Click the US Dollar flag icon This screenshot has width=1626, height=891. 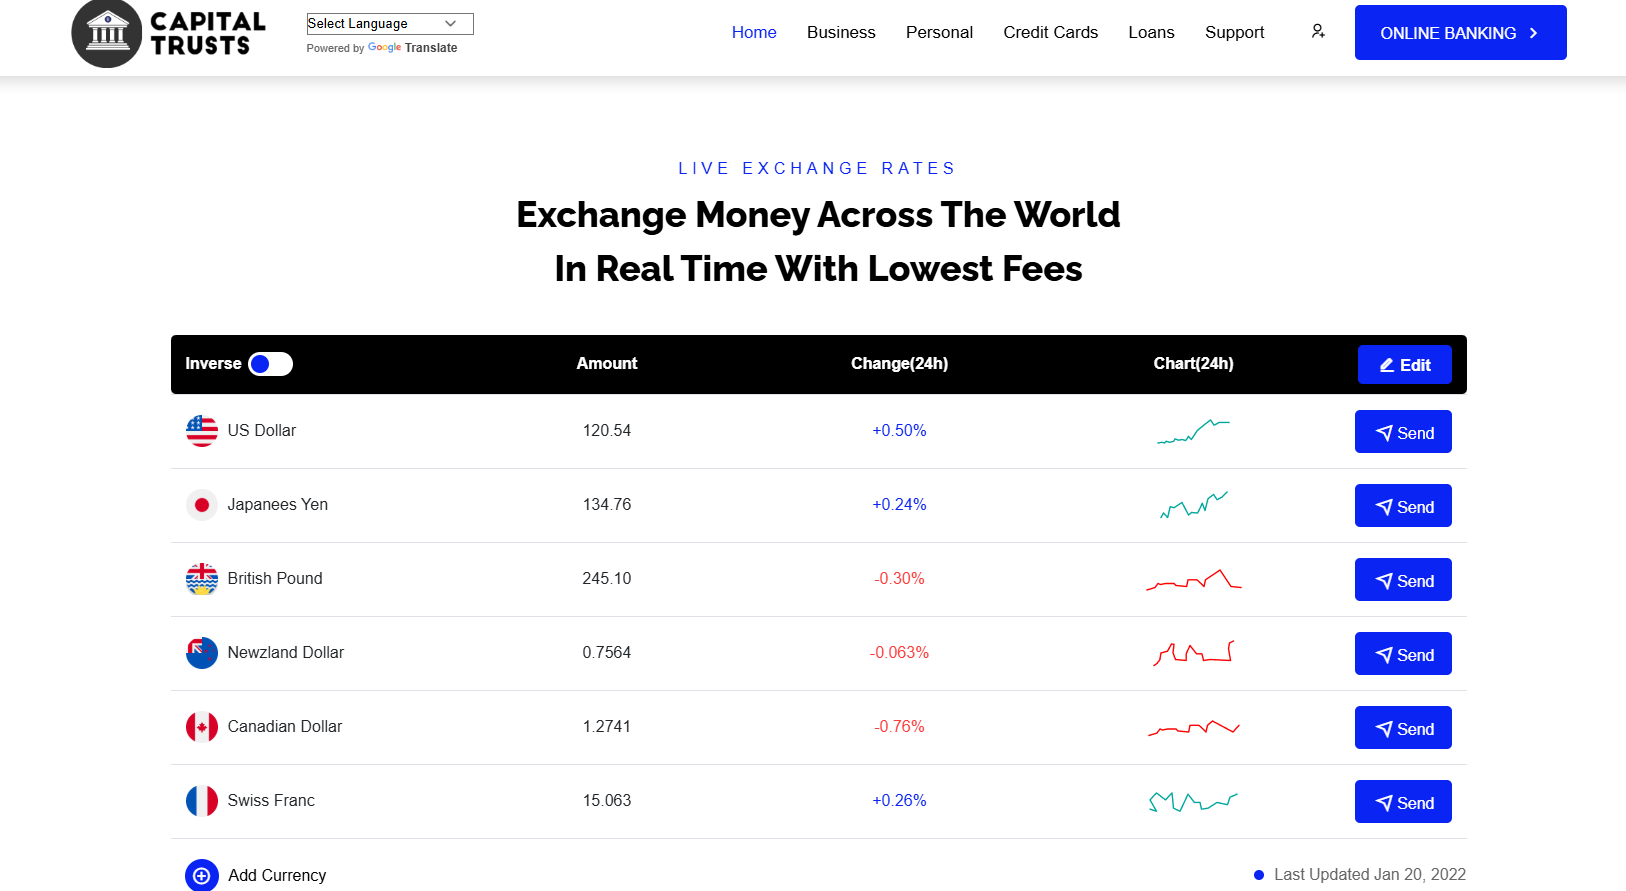click(202, 431)
